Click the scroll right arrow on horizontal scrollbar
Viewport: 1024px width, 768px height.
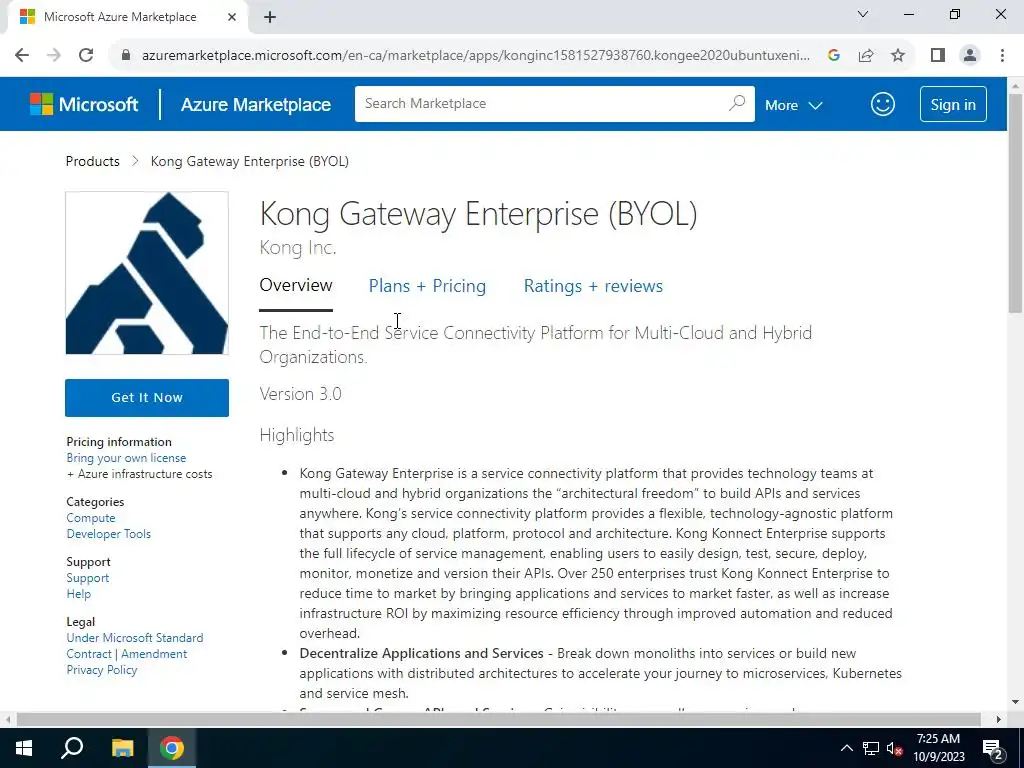[x=999, y=719]
